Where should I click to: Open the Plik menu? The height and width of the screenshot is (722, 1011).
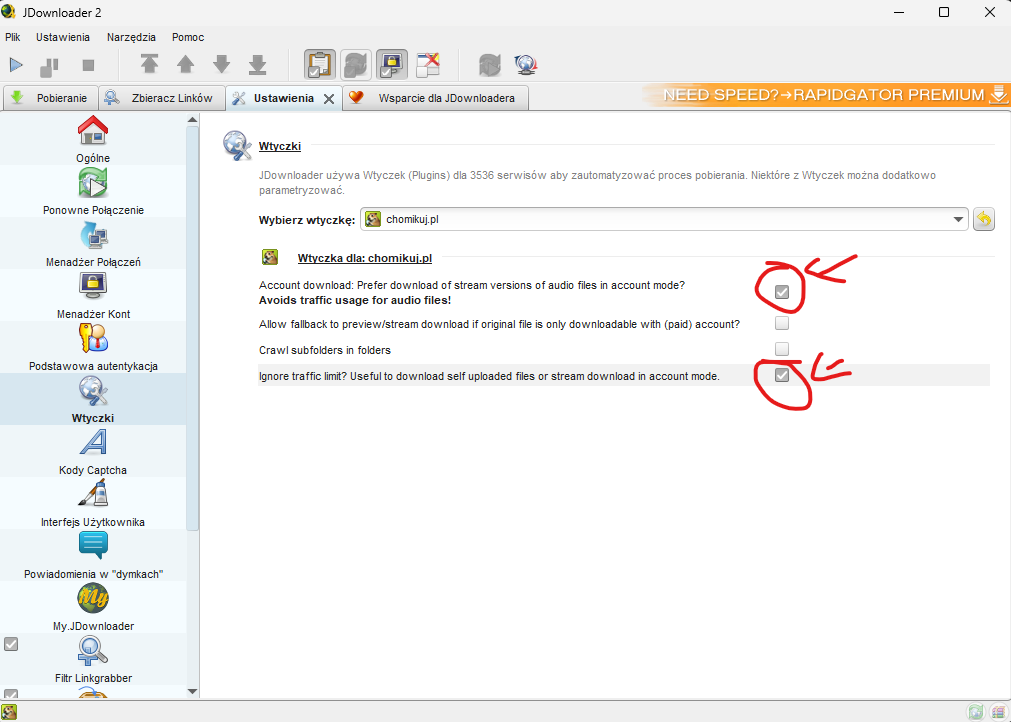pyautogui.click(x=13, y=37)
